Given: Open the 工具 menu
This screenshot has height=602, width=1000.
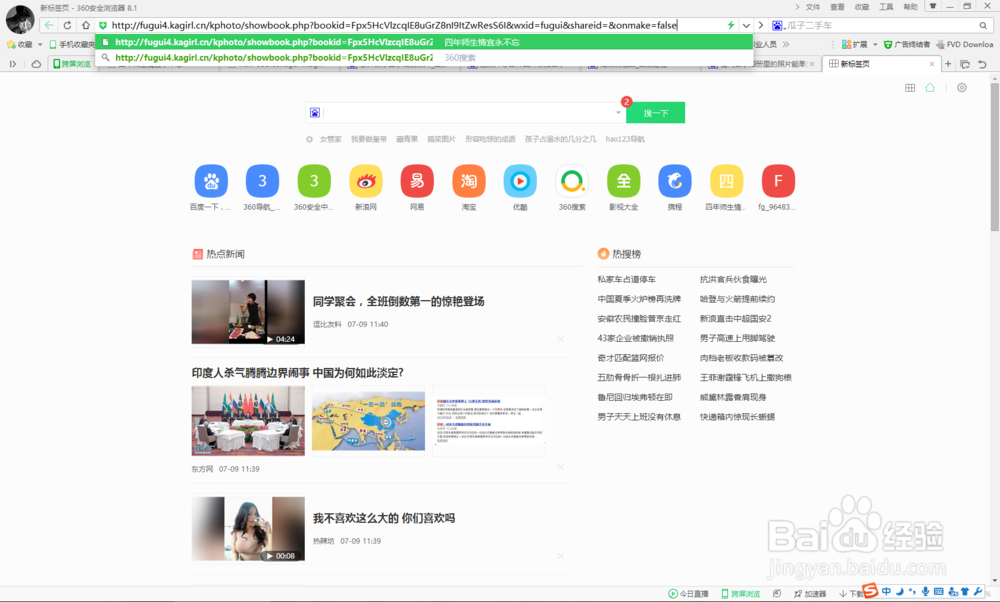Looking at the screenshot, I should tap(886, 7).
